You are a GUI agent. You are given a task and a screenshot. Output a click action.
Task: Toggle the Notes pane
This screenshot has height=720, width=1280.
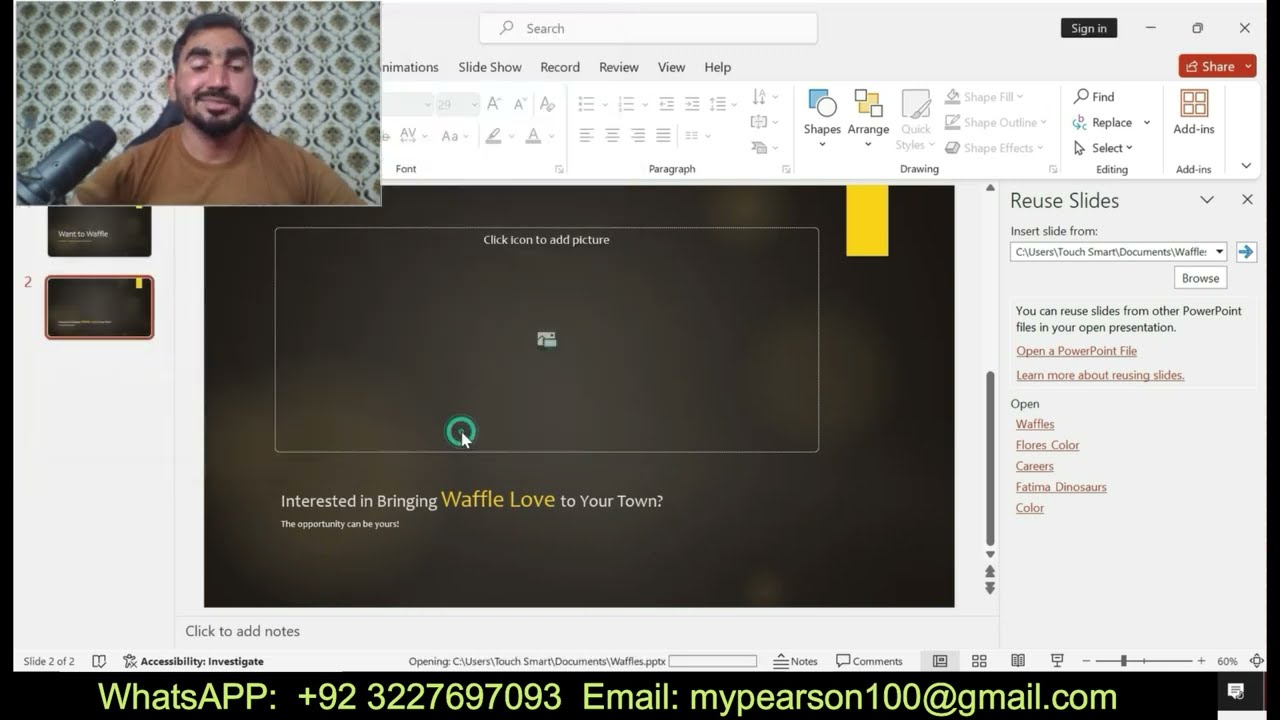(x=795, y=661)
